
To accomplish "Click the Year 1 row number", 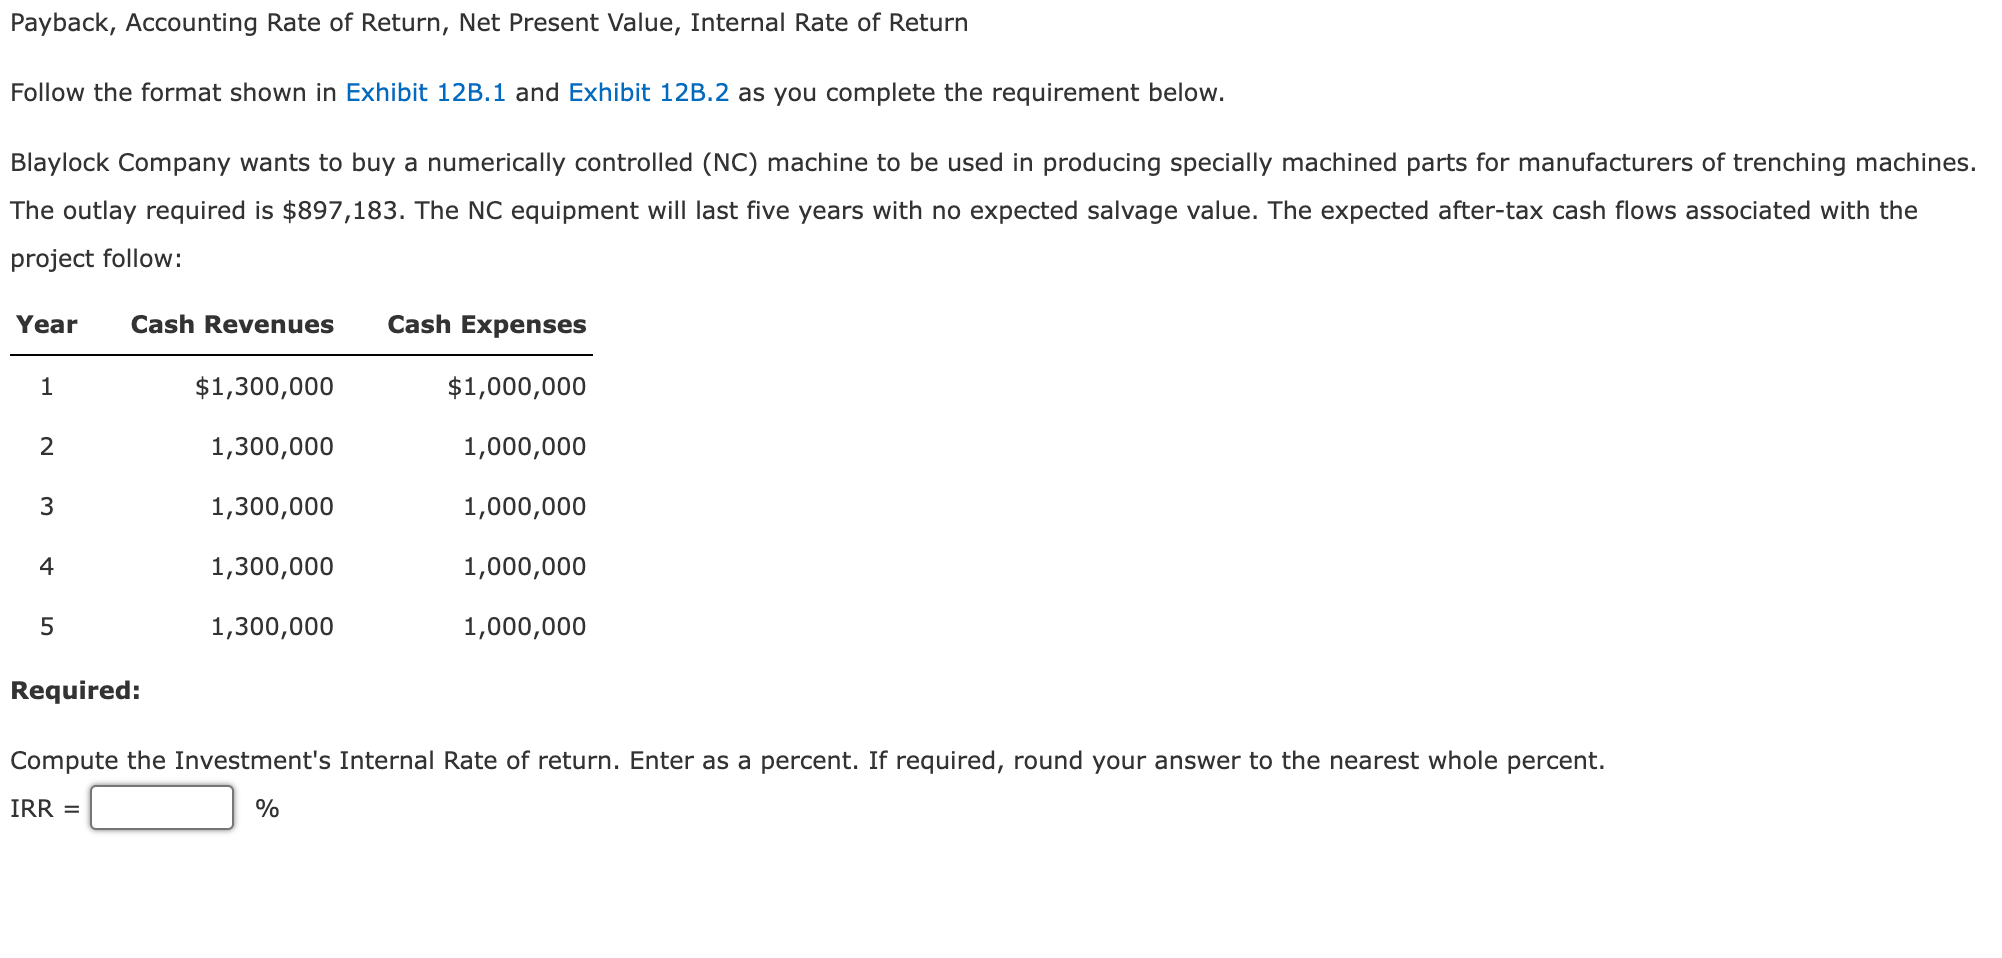I will 47,387.
